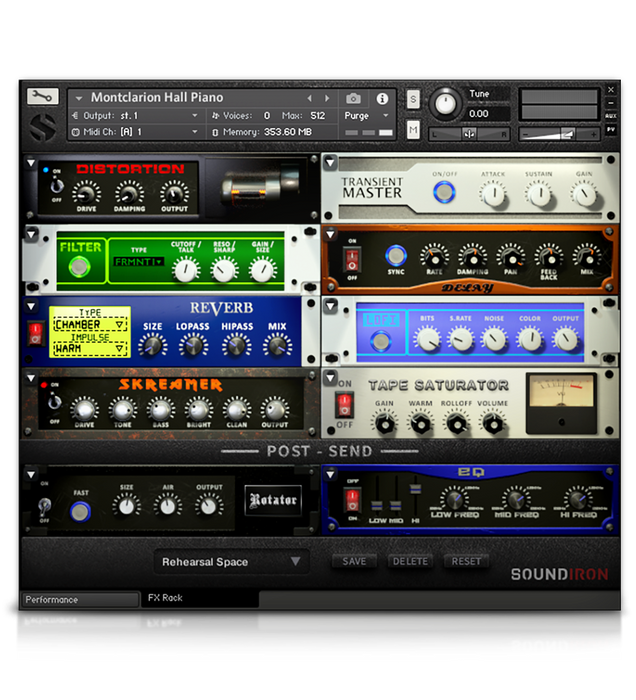
Task: Enable the Rotator Fast button
Action: point(80,511)
